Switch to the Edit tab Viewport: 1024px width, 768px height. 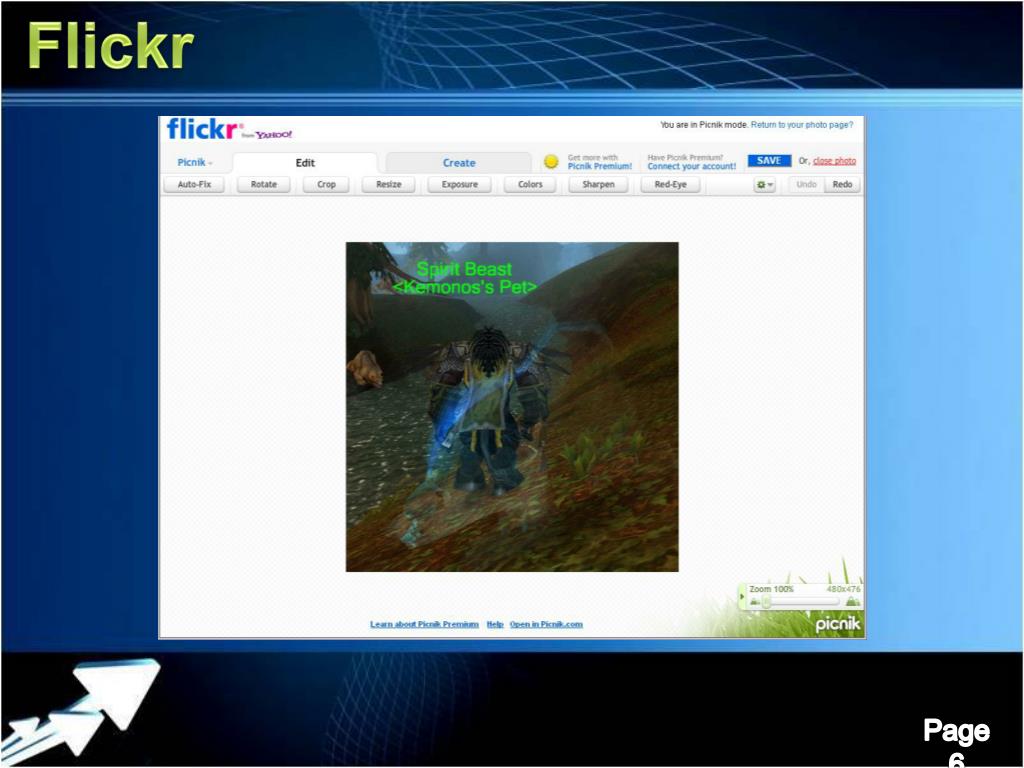305,163
